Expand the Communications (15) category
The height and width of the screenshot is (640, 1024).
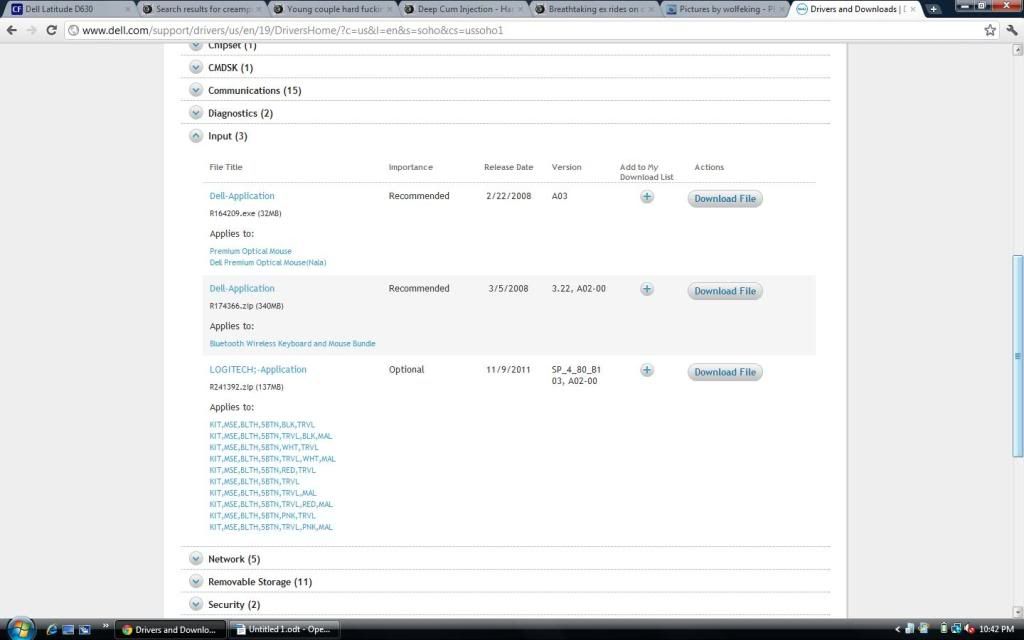click(x=195, y=90)
